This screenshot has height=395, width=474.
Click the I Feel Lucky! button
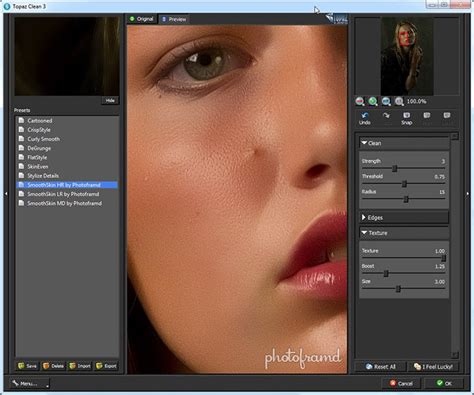click(x=433, y=367)
